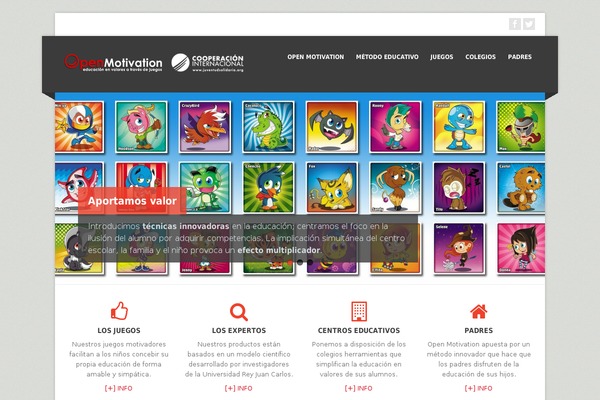The width and height of the screenshot is (600, 400).
Task: Click the gray bat character tile
Action: pos(332,127)
